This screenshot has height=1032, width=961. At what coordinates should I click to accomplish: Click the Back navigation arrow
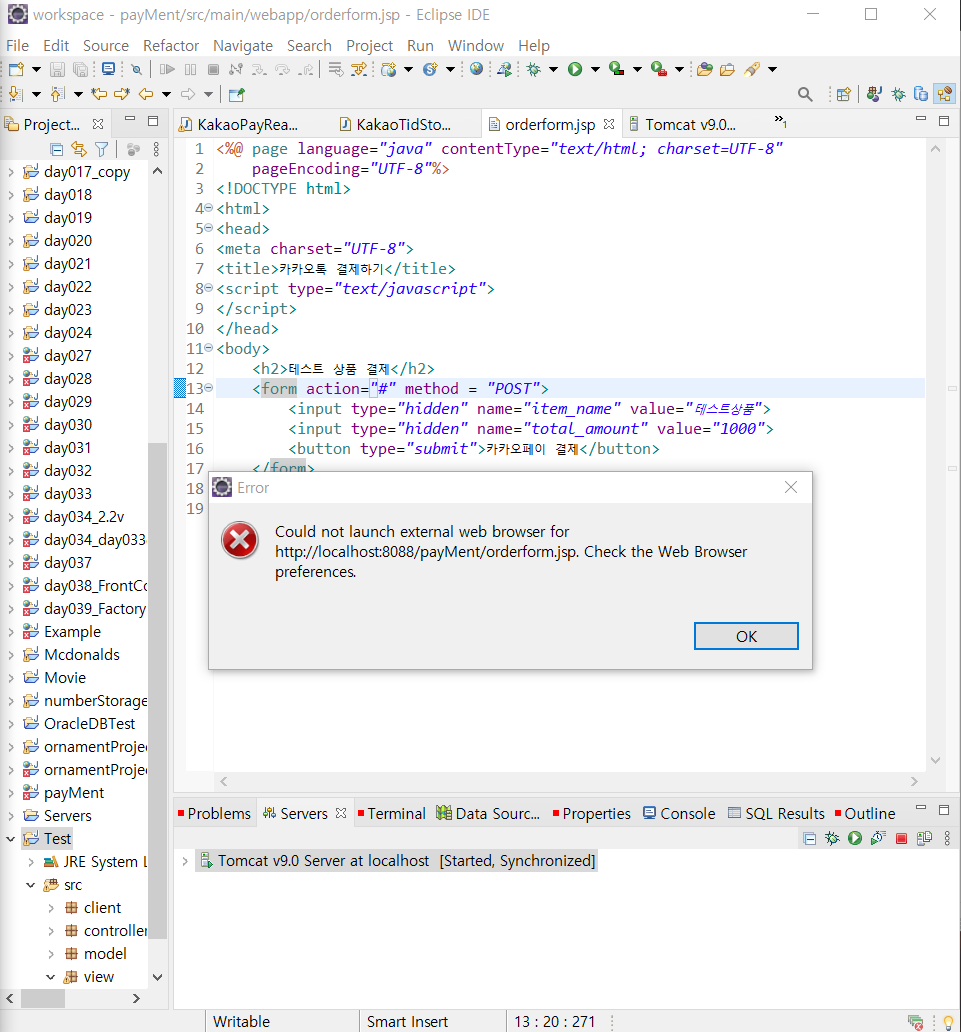(145, 94)
